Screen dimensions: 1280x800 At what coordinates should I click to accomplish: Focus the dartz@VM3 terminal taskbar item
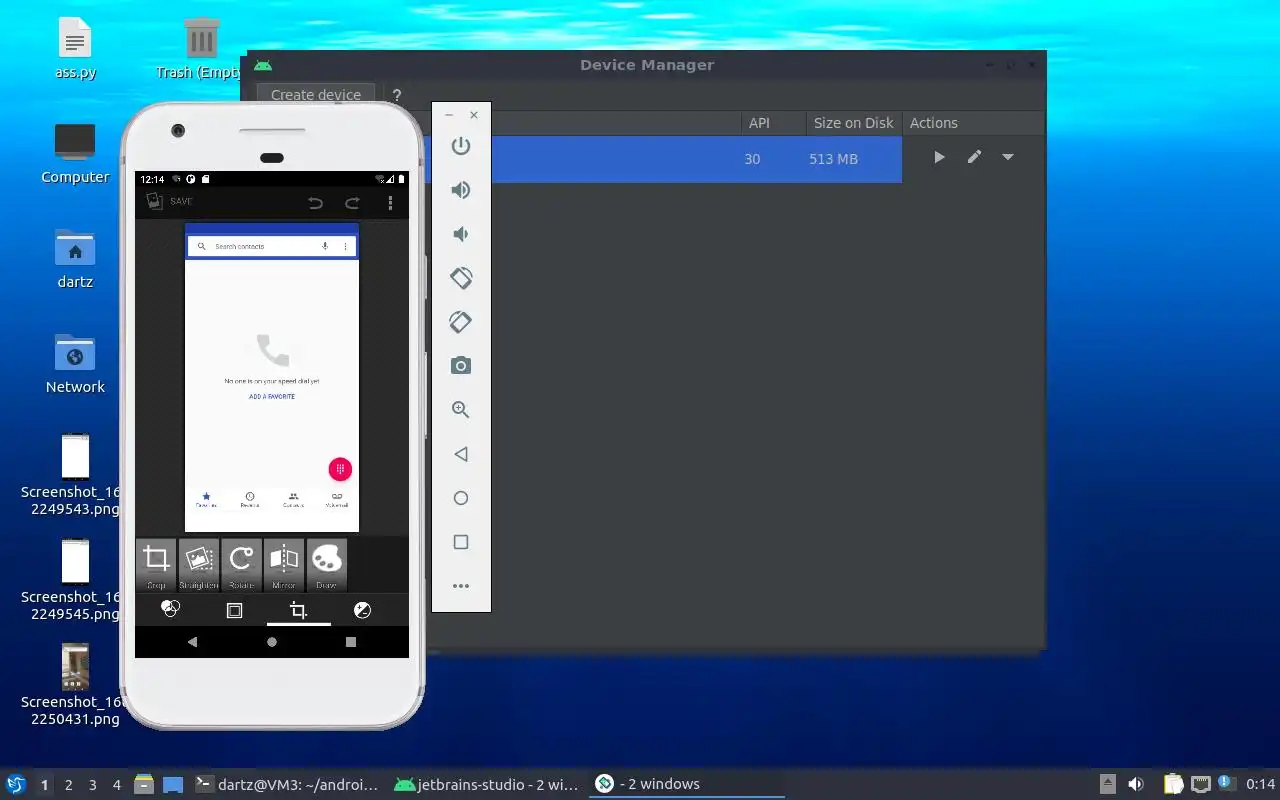(x=287, y=785)
